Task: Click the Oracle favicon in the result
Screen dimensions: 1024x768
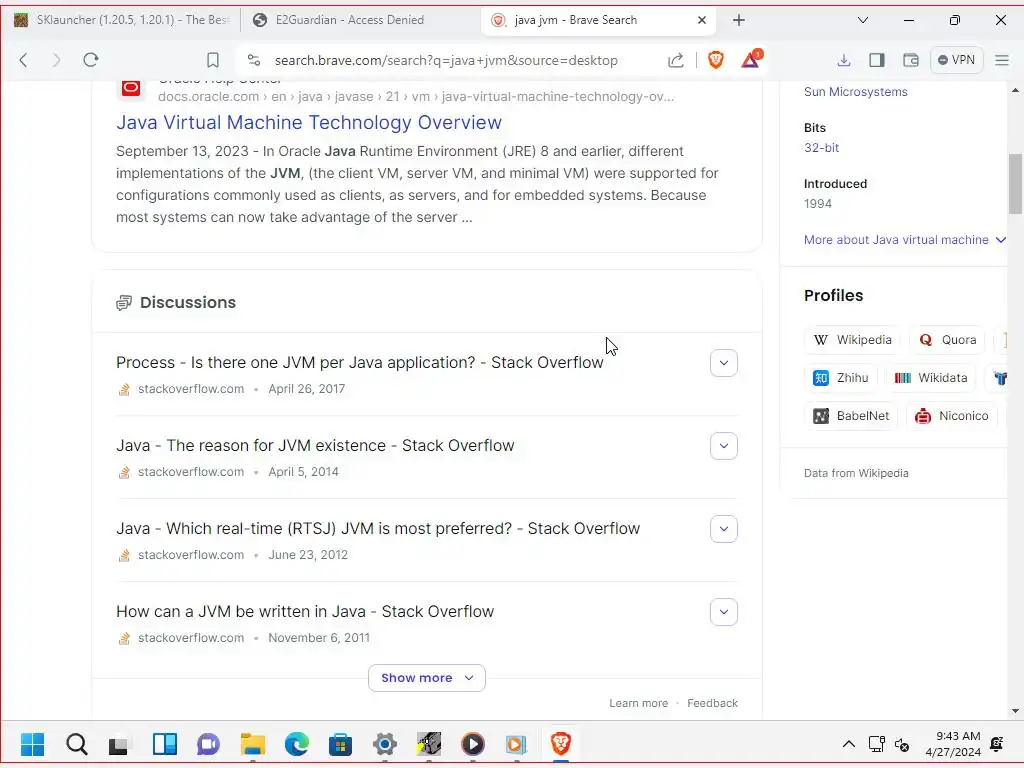Action: 131,88
